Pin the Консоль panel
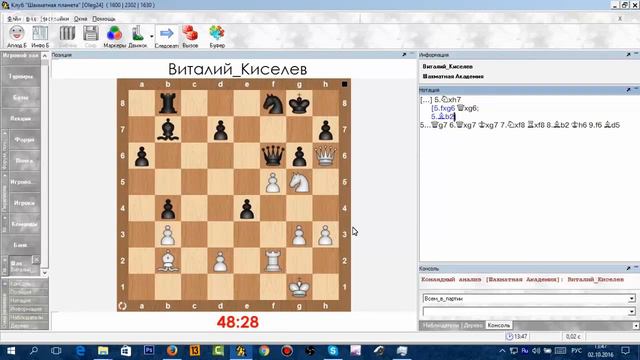 (x=628, y=269)
